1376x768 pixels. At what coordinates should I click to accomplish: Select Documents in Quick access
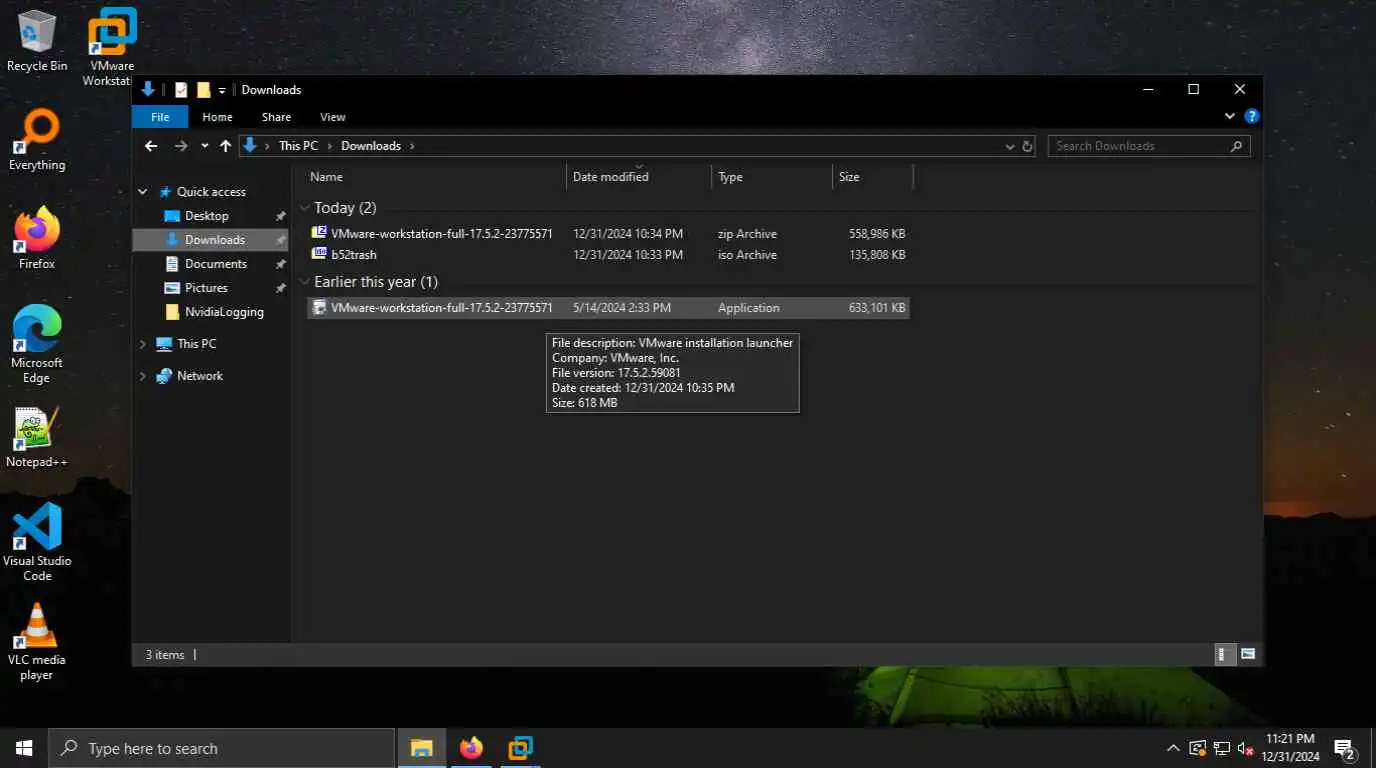tap(216, 264)
